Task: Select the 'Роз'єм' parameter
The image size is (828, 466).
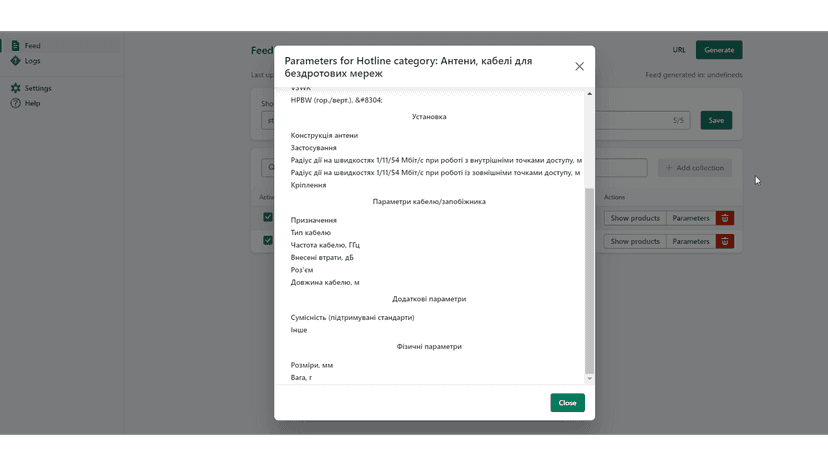Action: (302, 270)
